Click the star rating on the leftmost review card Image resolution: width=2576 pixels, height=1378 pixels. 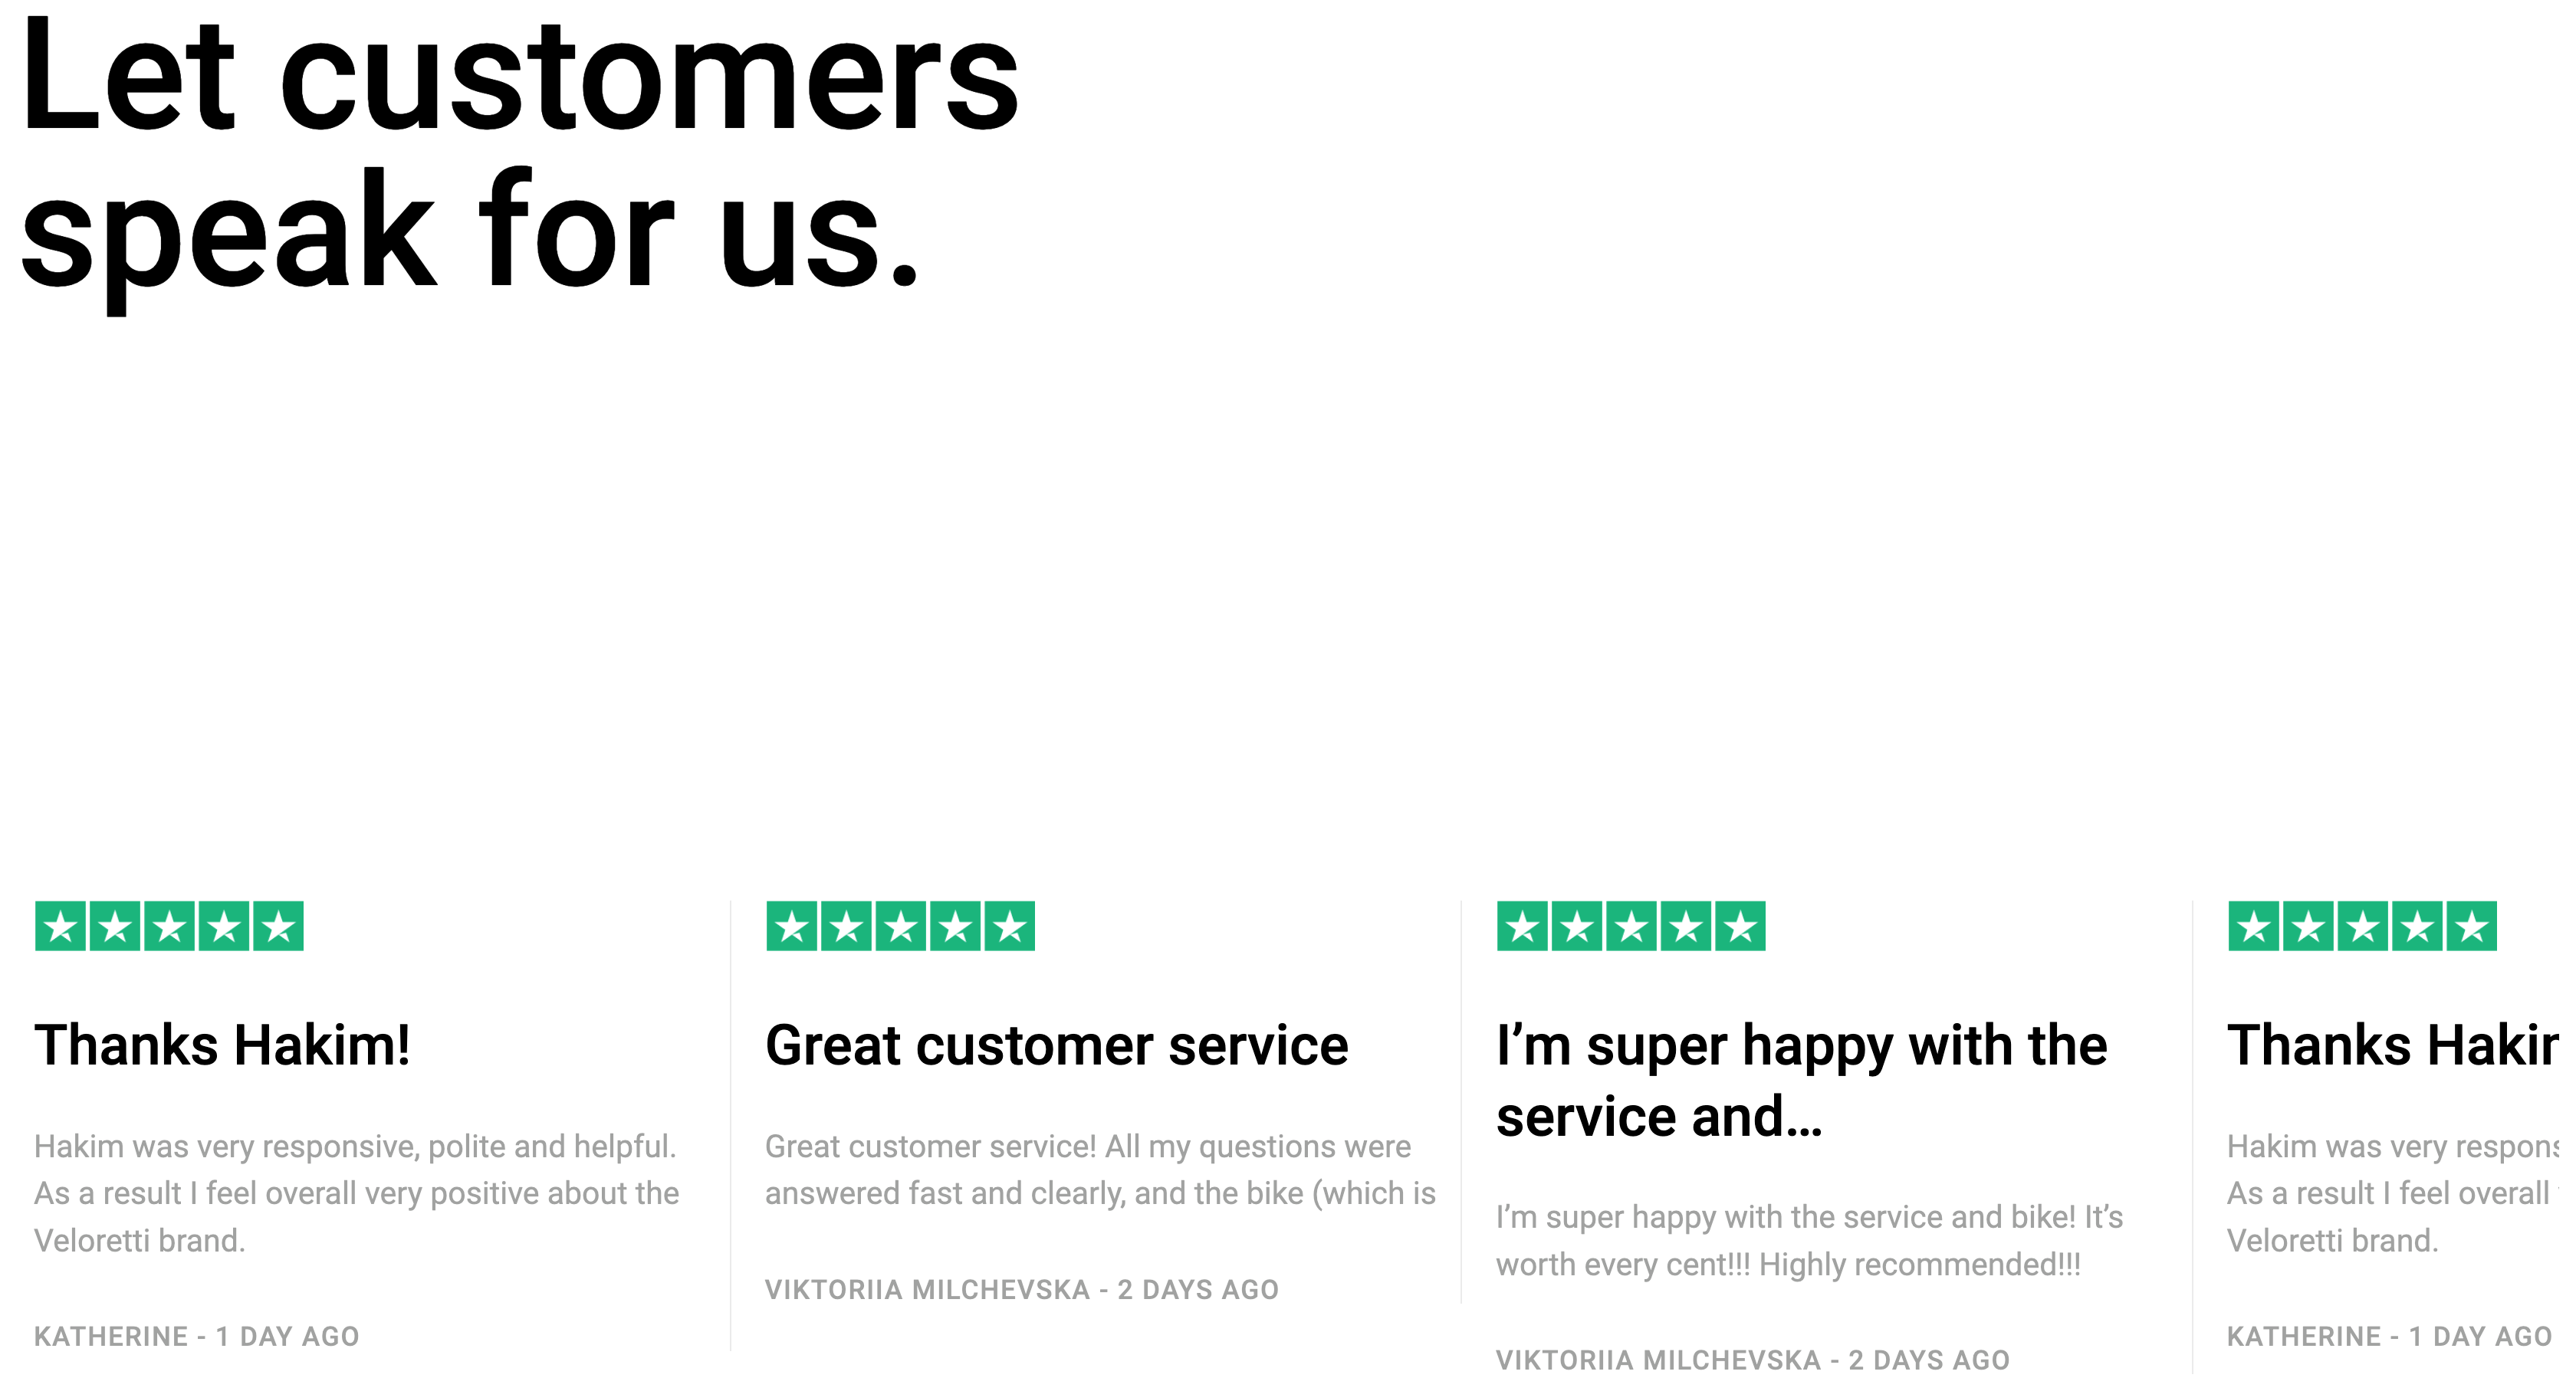pyautogui.click(x=169, y=926)
